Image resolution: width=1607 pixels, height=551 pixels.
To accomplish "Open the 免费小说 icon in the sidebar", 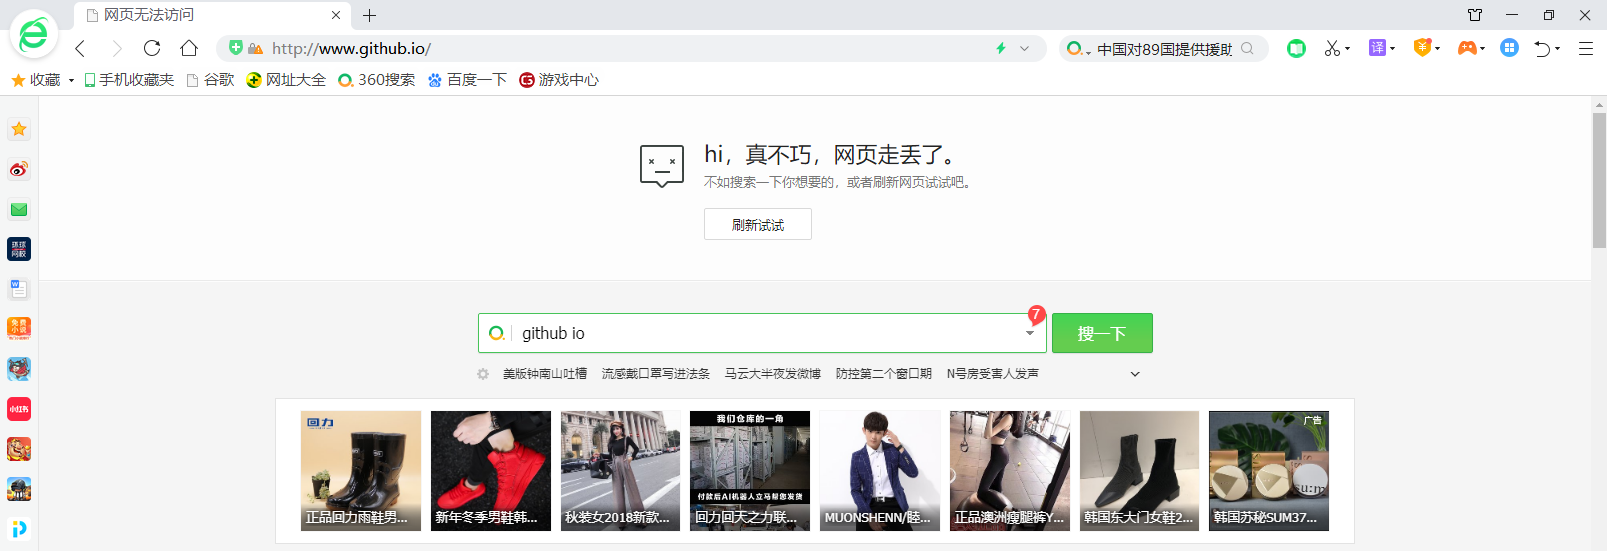I will [19, 329].
